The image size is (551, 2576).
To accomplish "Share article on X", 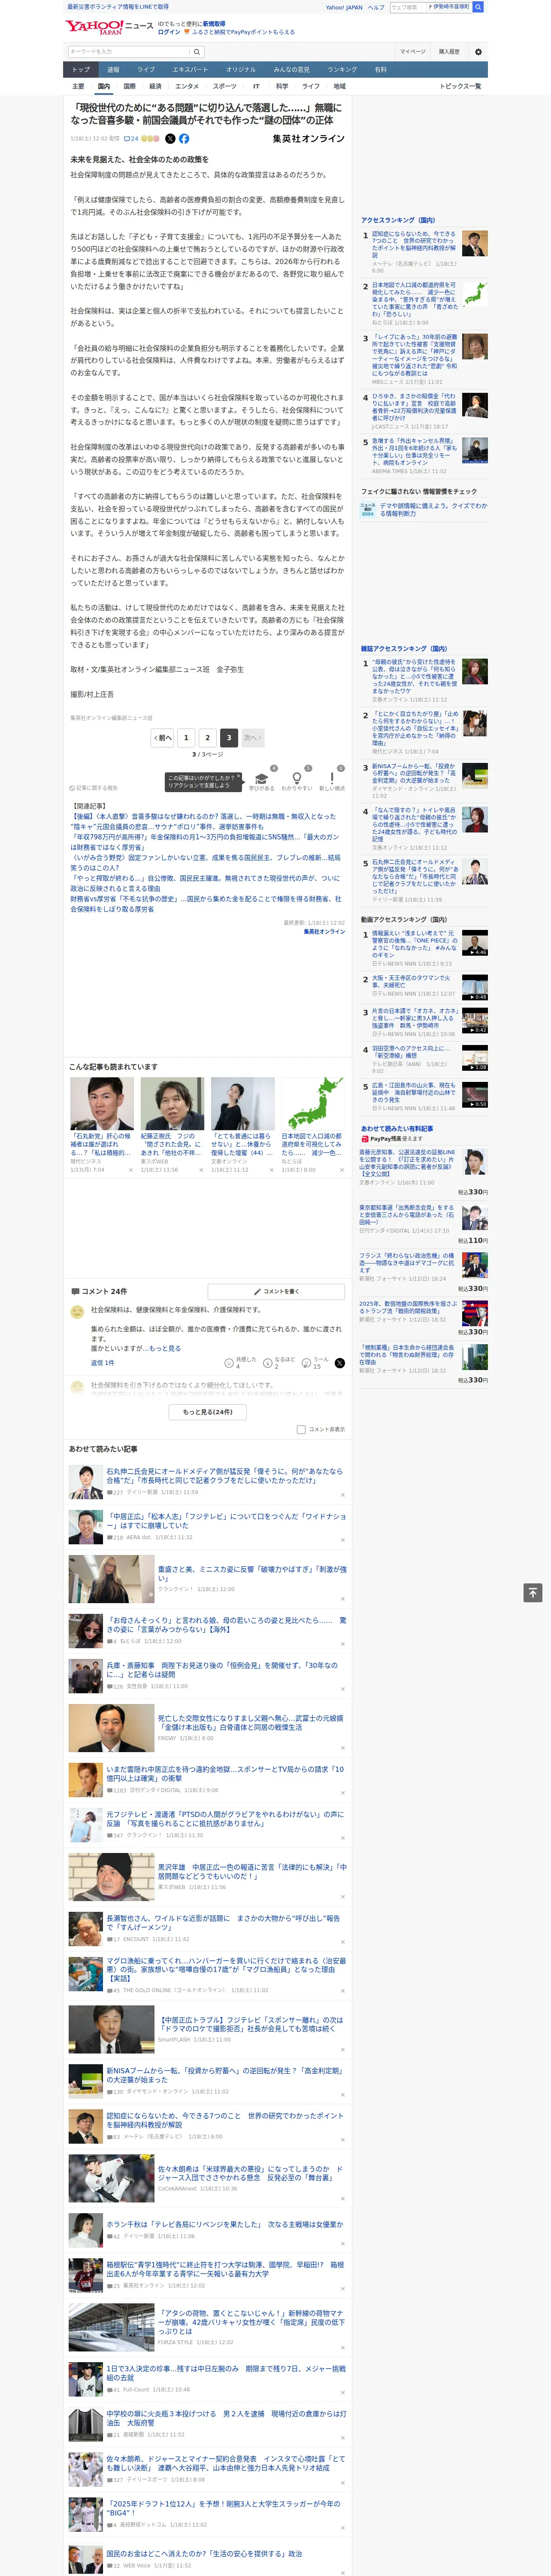I will pos(170,139).
